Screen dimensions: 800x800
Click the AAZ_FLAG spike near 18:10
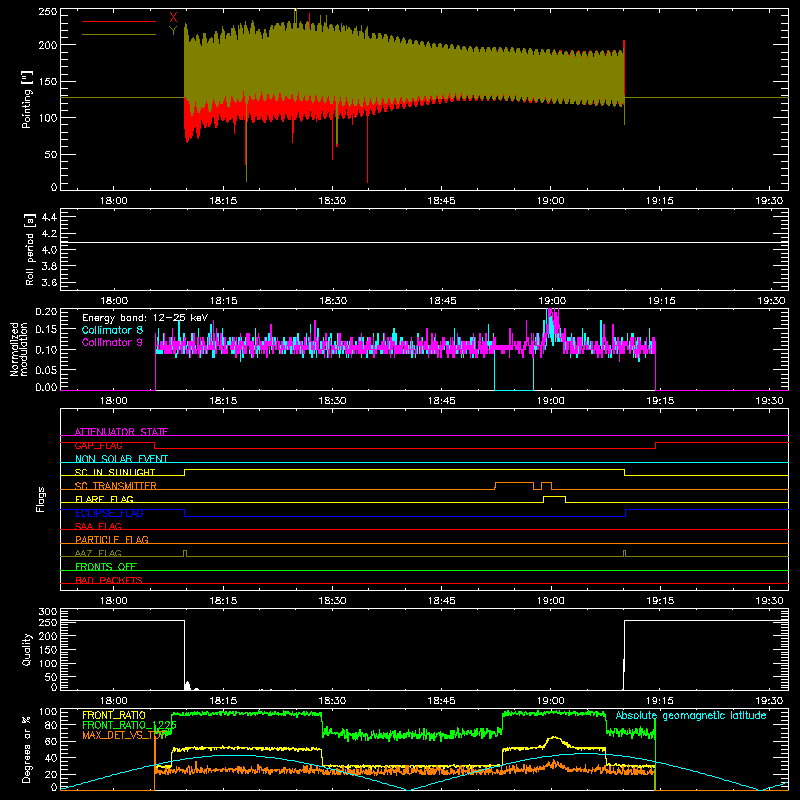tap(185, 554)
